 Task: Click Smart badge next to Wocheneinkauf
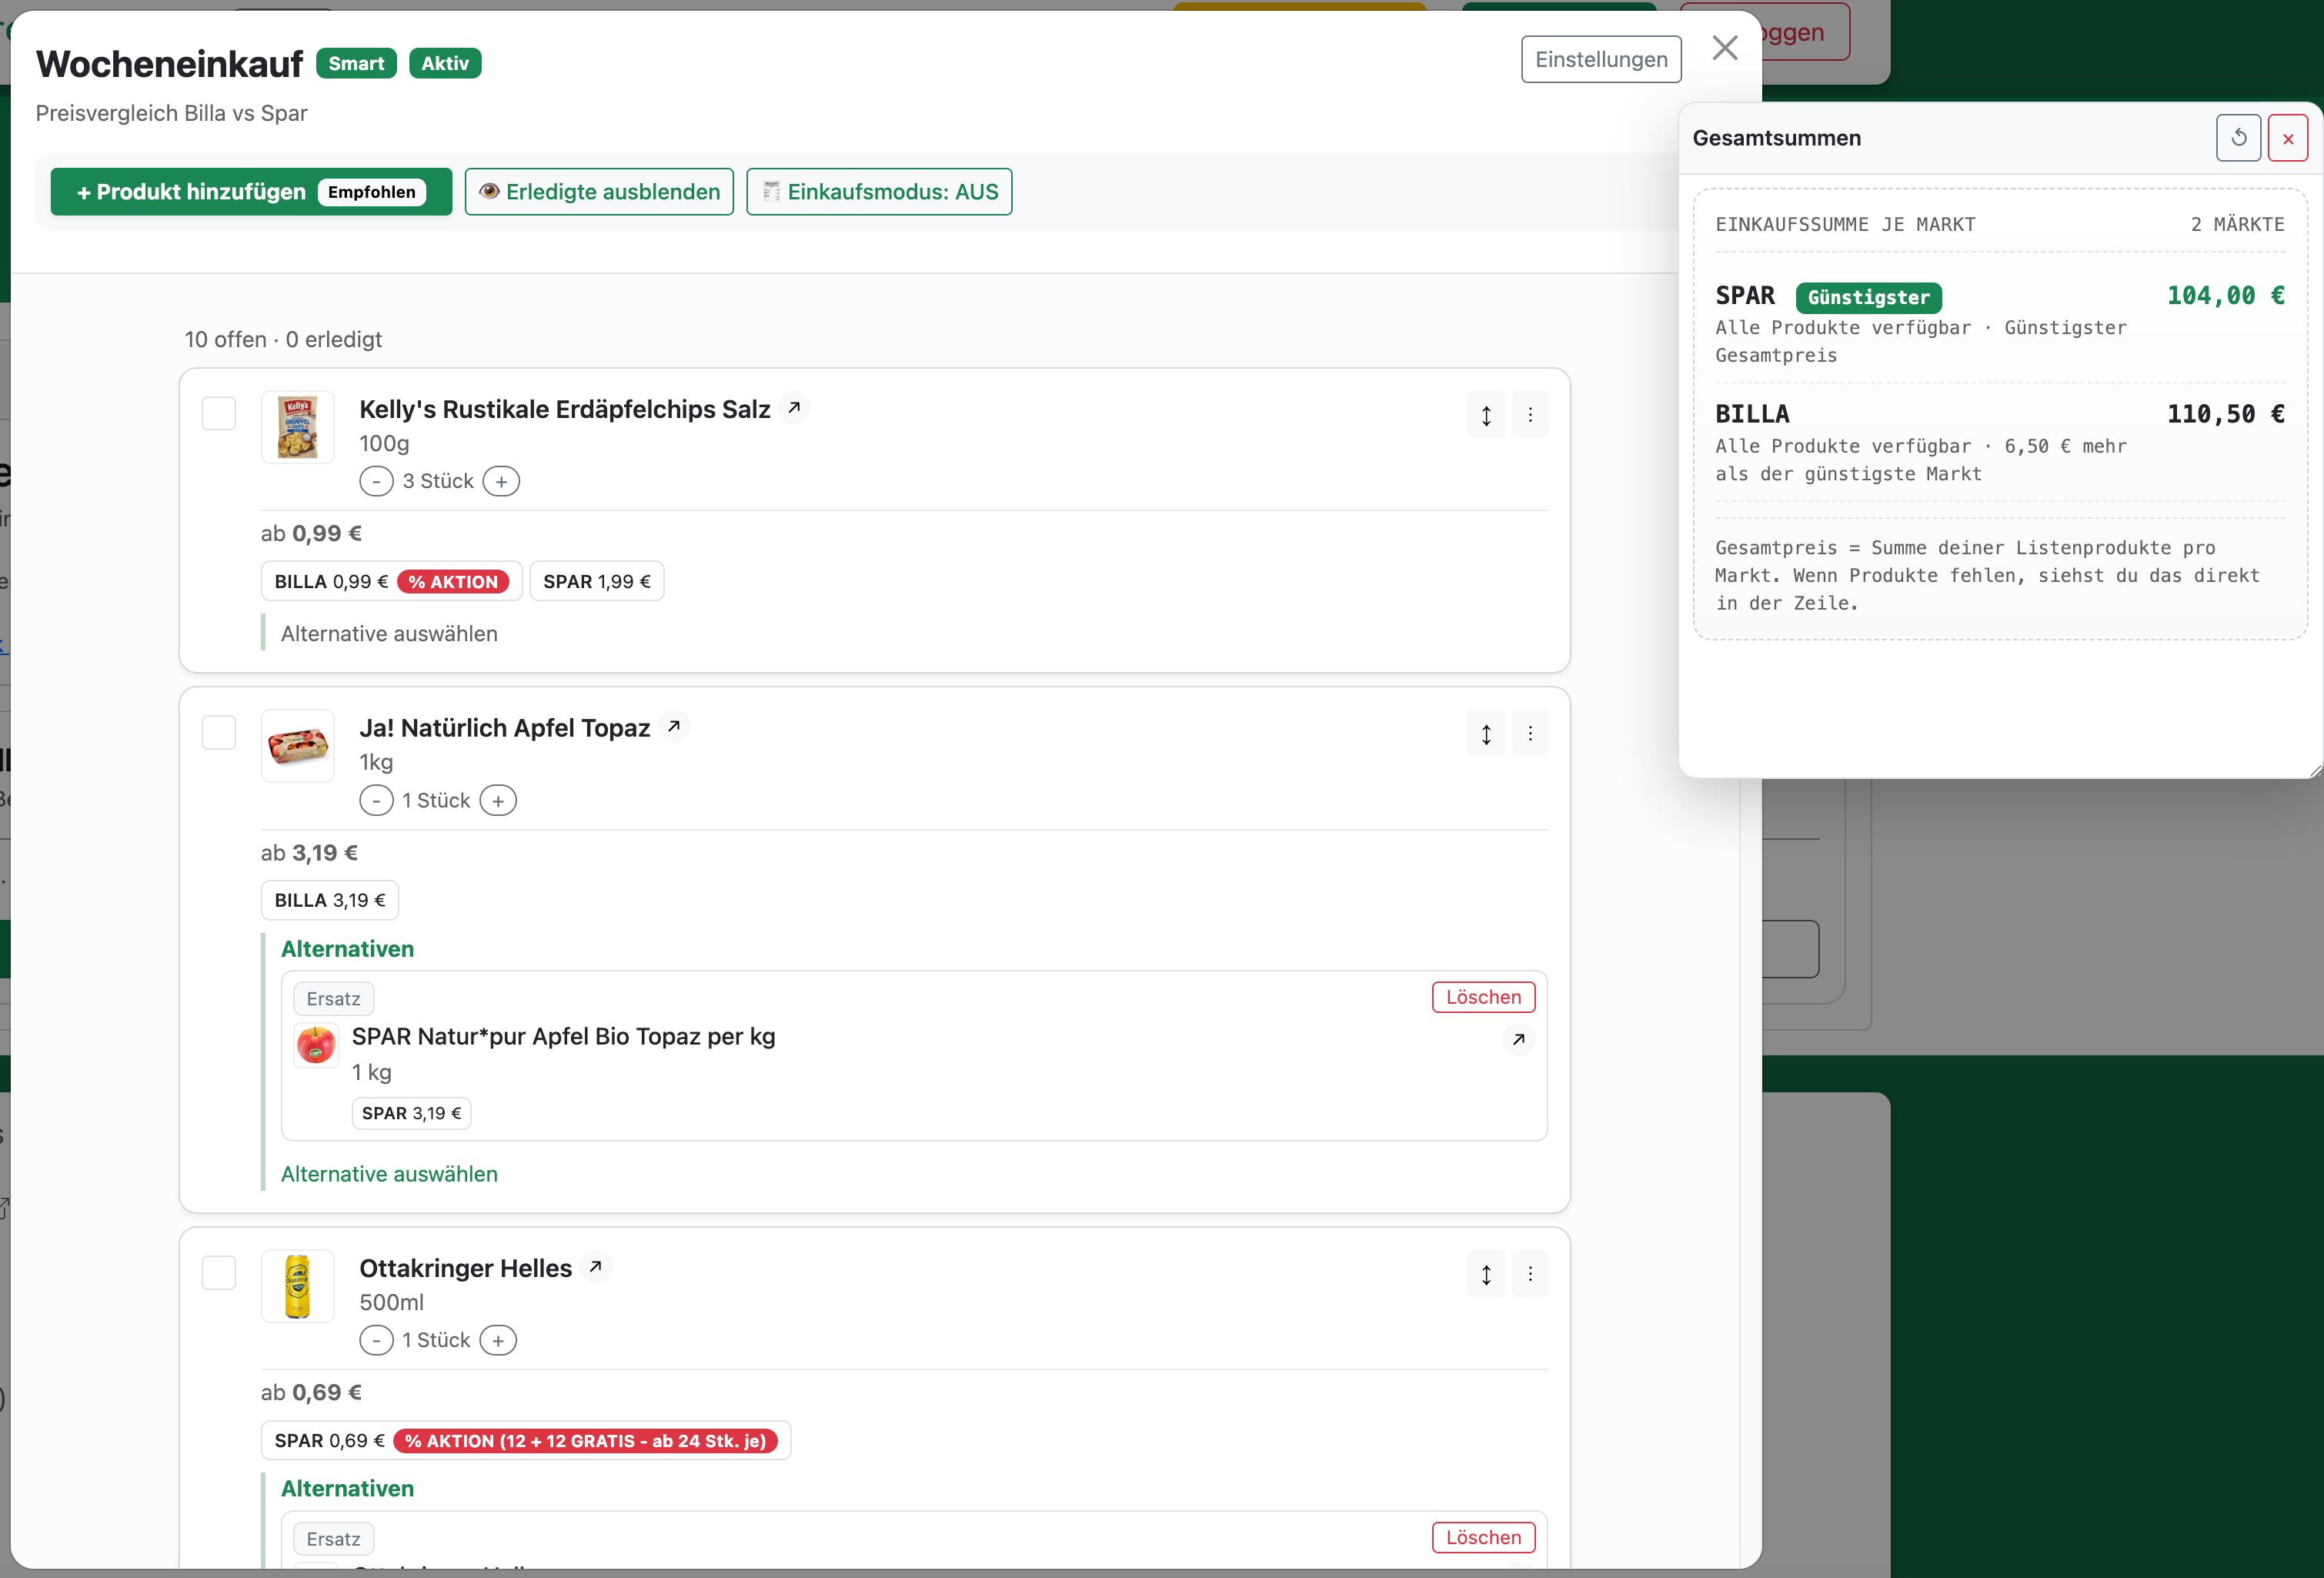click(356, 63)
